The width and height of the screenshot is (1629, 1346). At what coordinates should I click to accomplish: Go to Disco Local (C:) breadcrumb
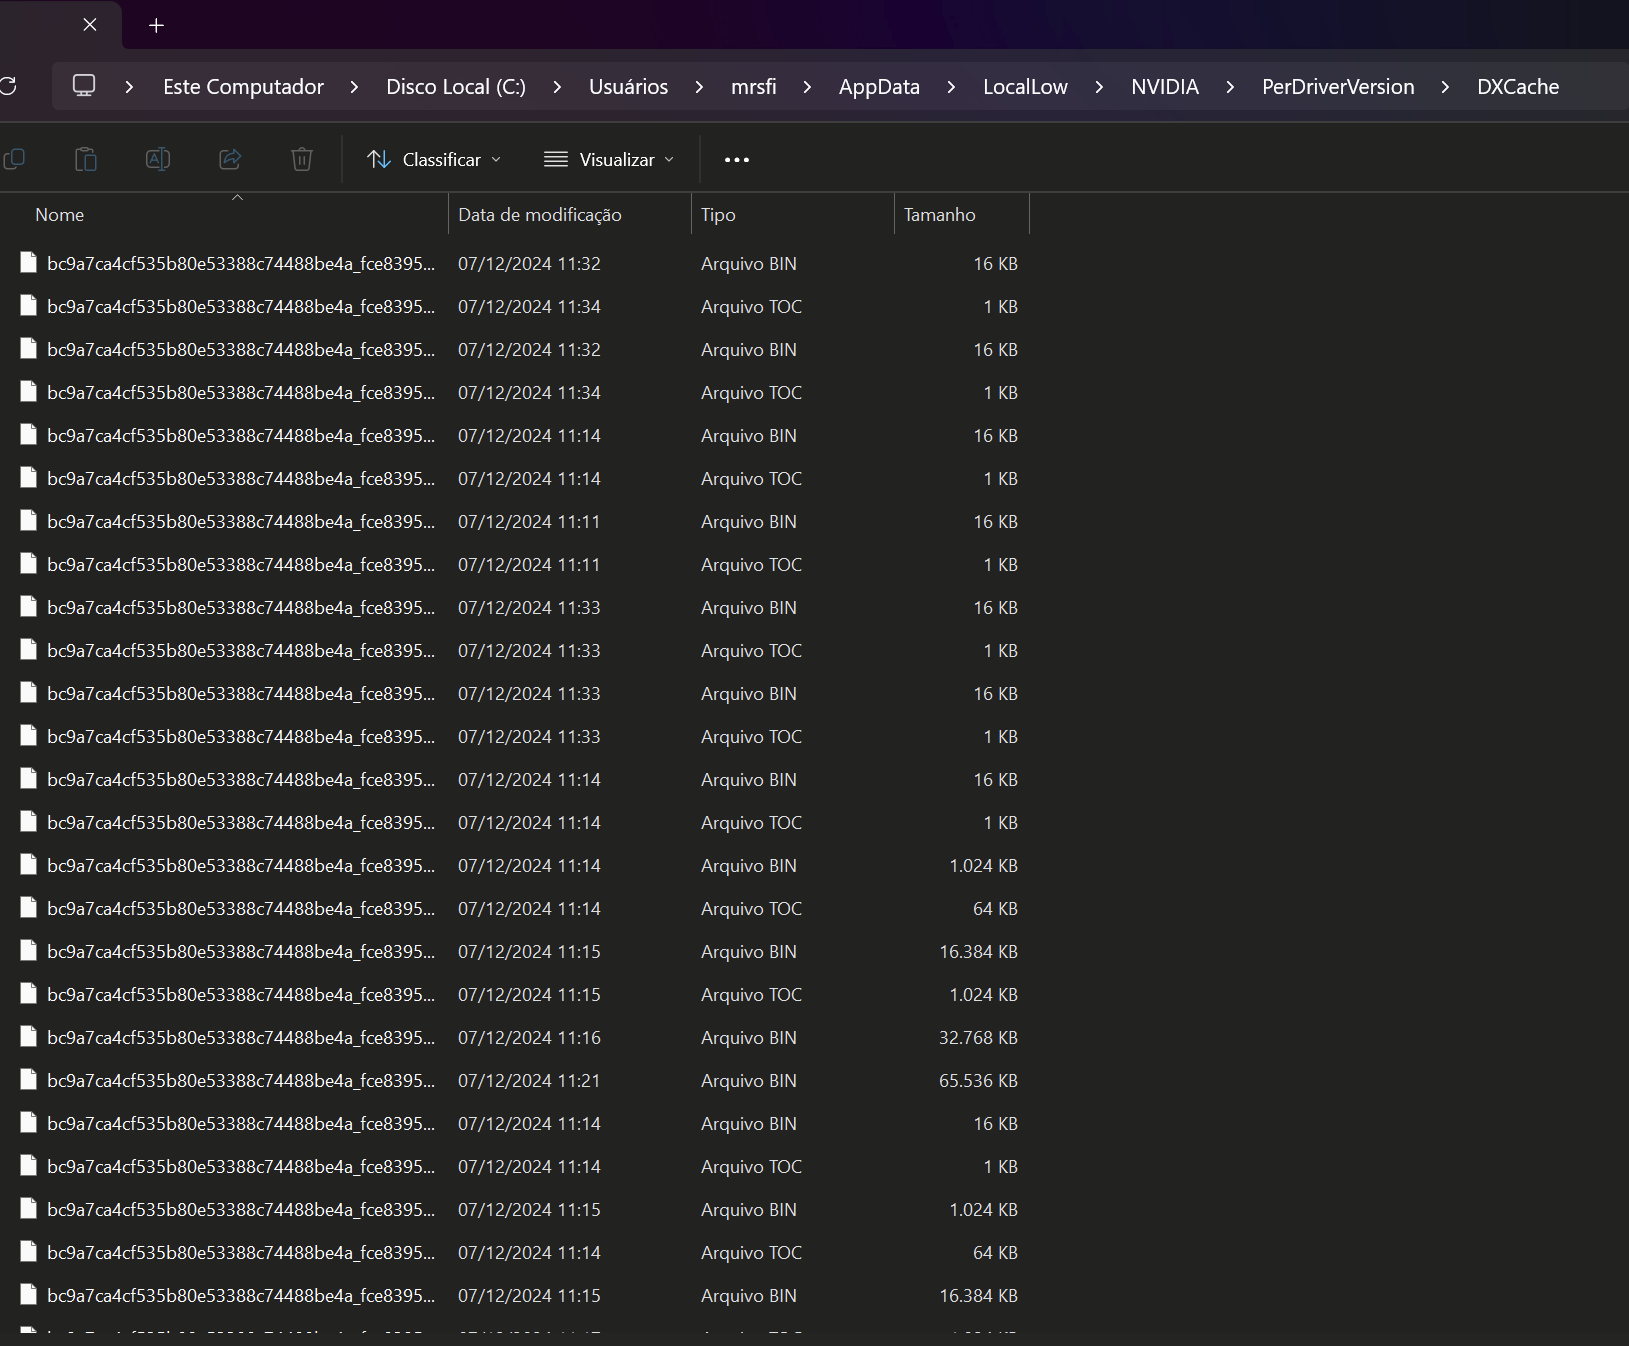pos(456,87)
